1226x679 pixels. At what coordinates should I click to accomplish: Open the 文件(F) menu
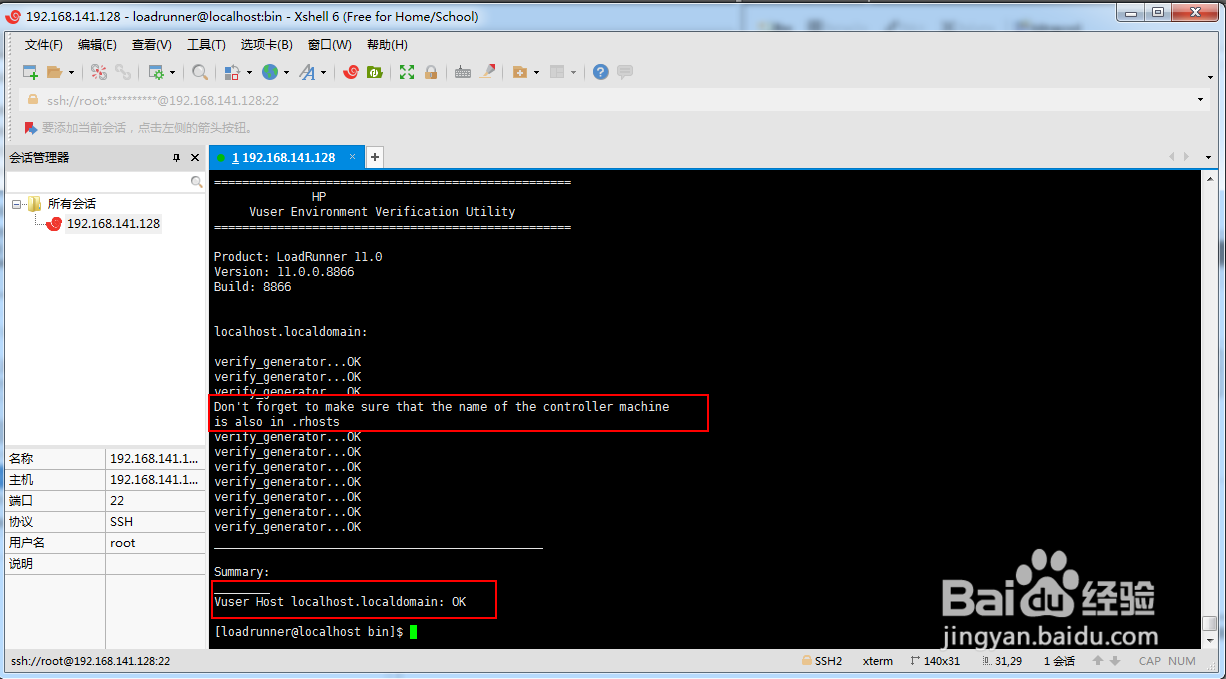[44, 45]
